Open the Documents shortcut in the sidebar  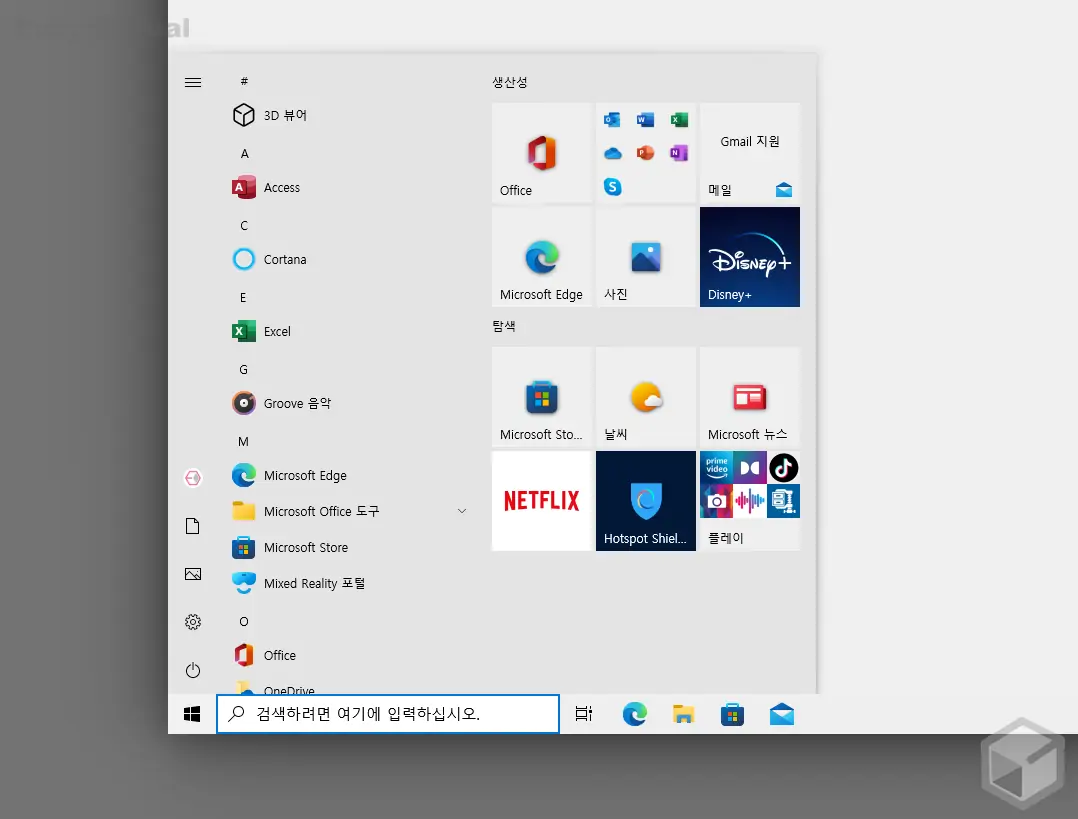[x=192, y=525]
